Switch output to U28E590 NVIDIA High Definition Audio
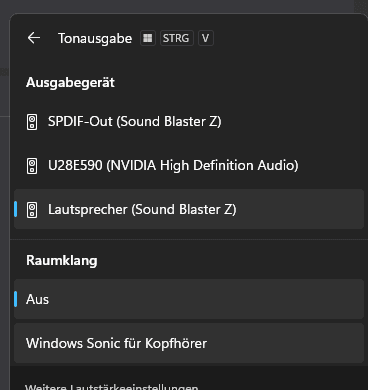 click(189, 165)
